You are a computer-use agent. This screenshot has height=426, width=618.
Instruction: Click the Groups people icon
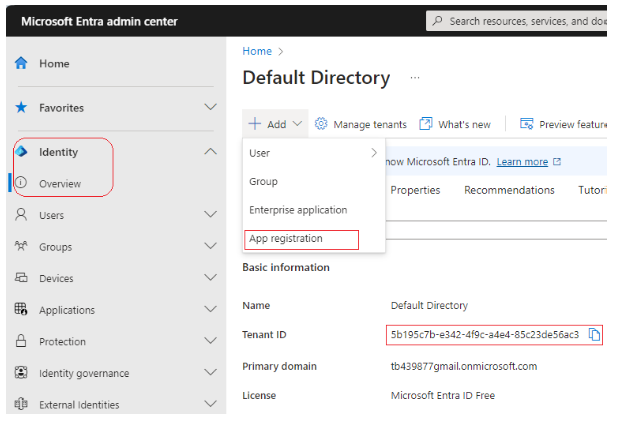coord(21,246)
